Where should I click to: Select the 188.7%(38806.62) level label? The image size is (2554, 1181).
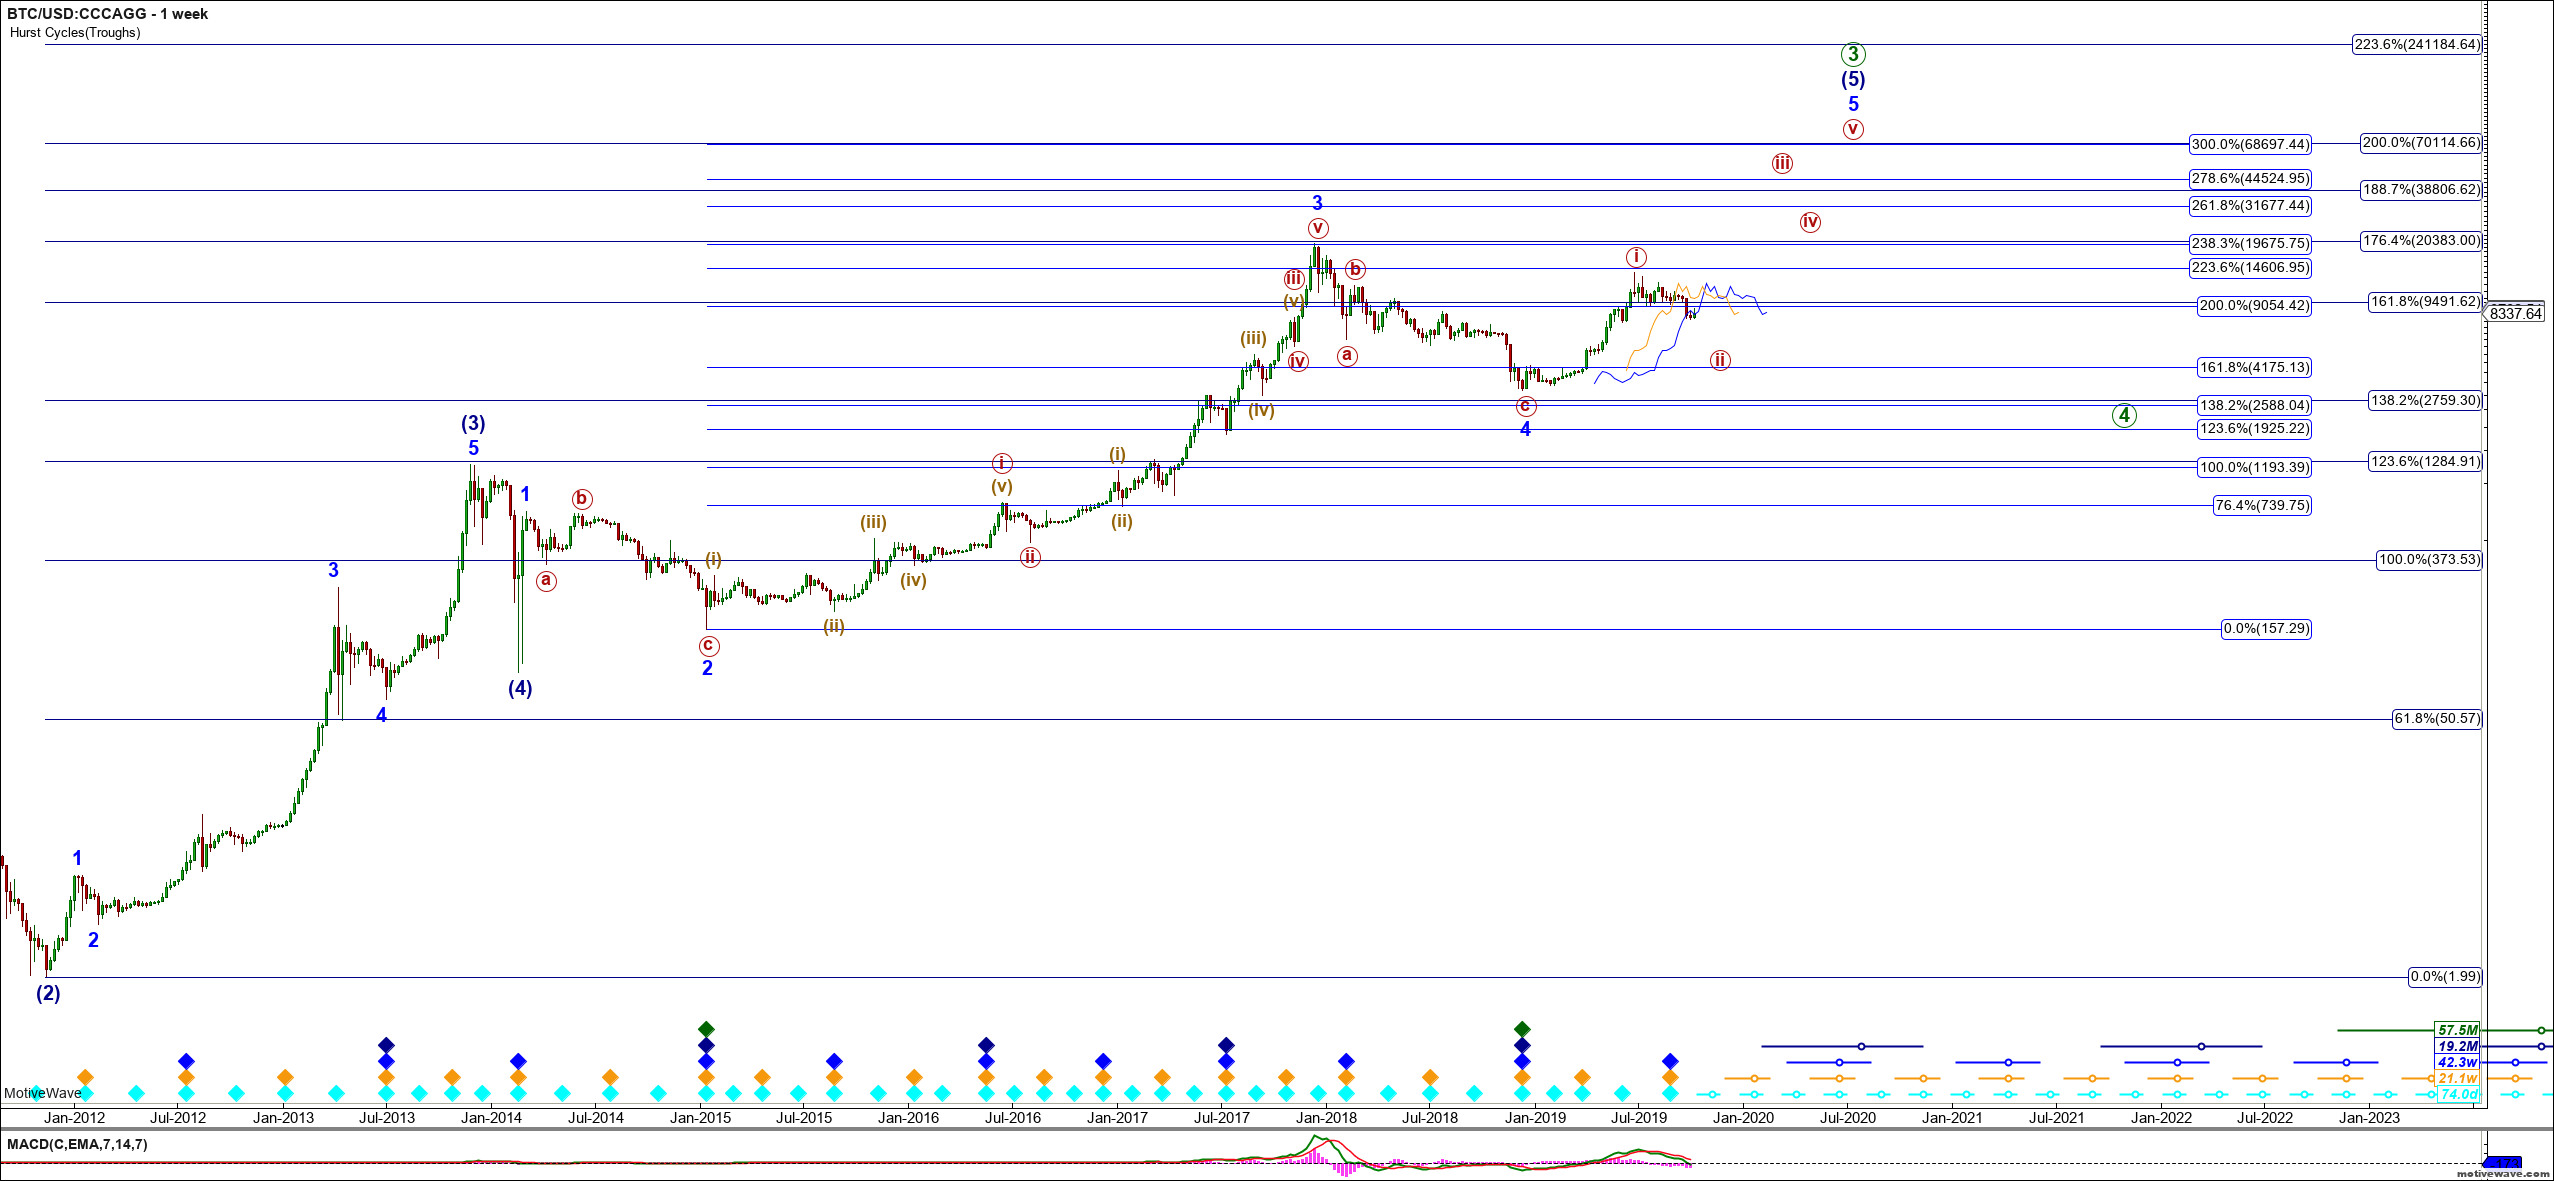point(2421,189)
